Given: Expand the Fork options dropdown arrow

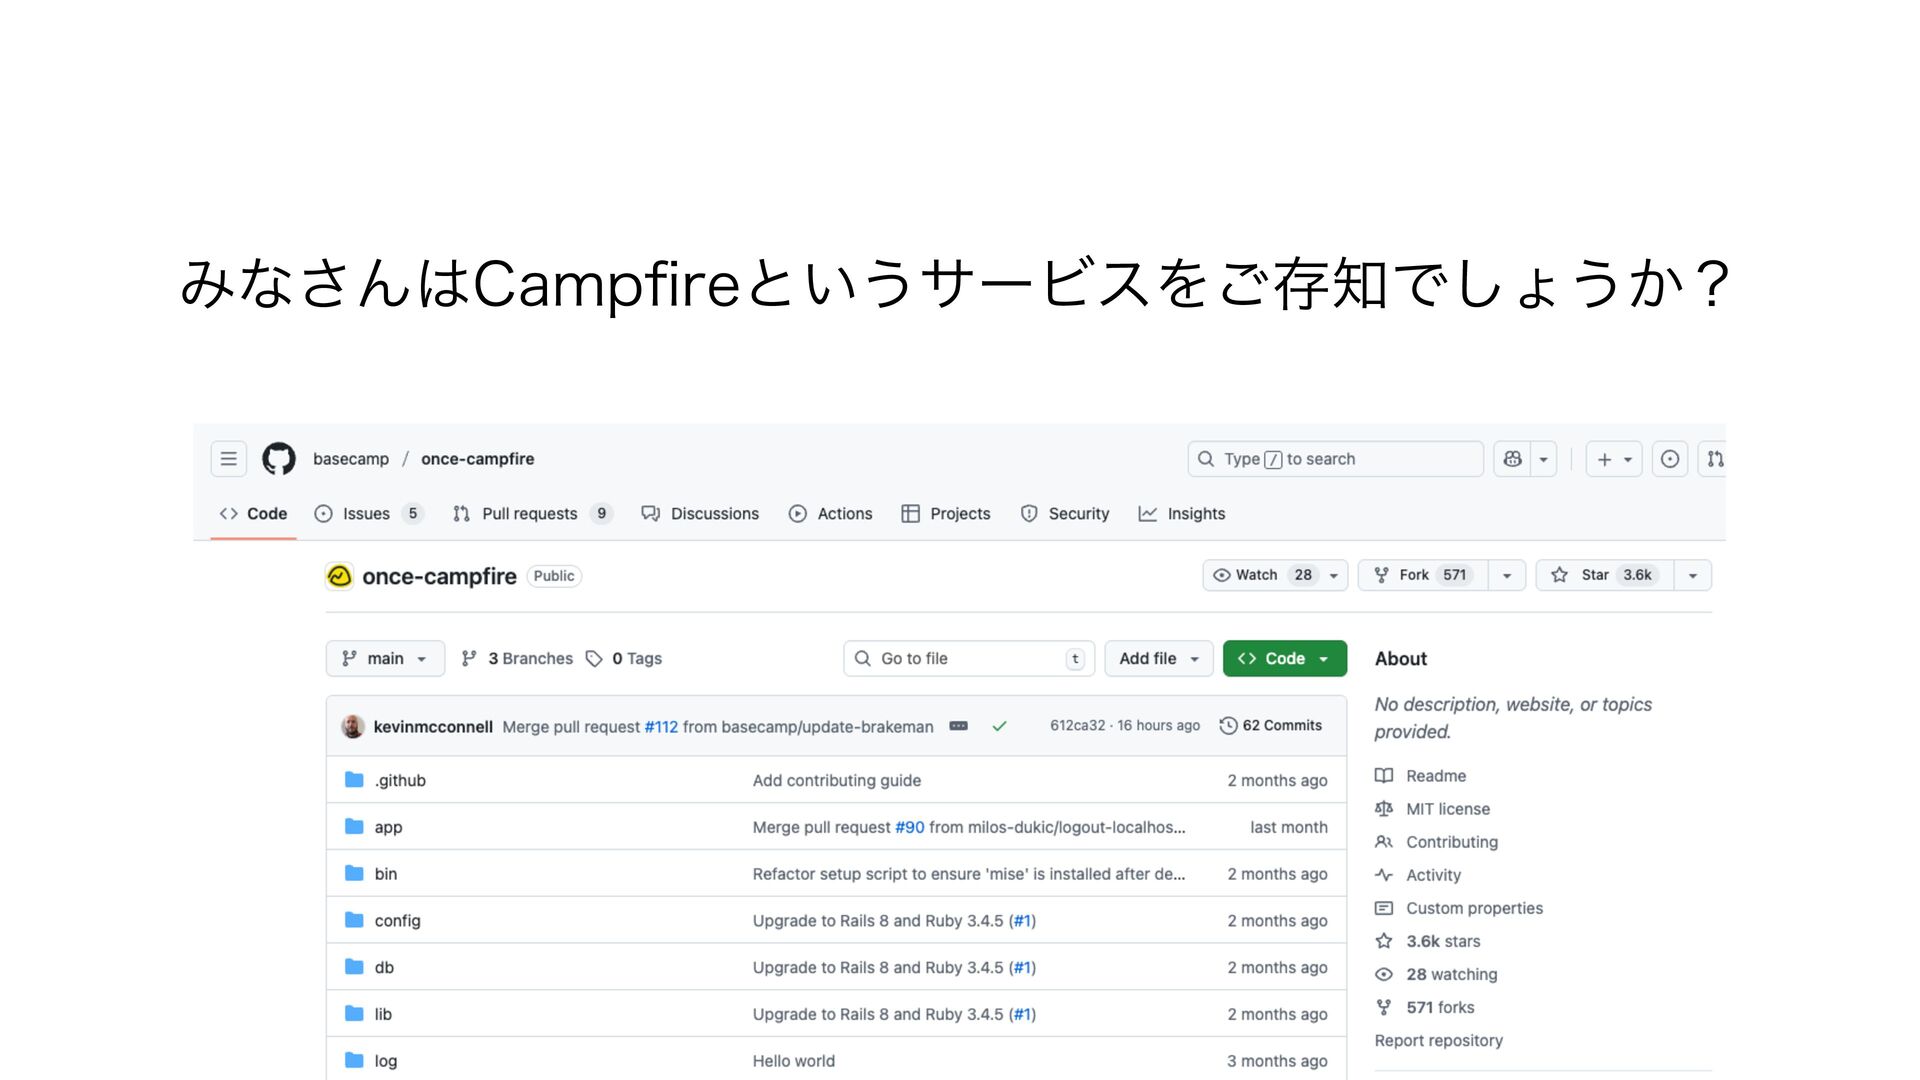Looking at the screenshot, I should tap(1506, 575).
